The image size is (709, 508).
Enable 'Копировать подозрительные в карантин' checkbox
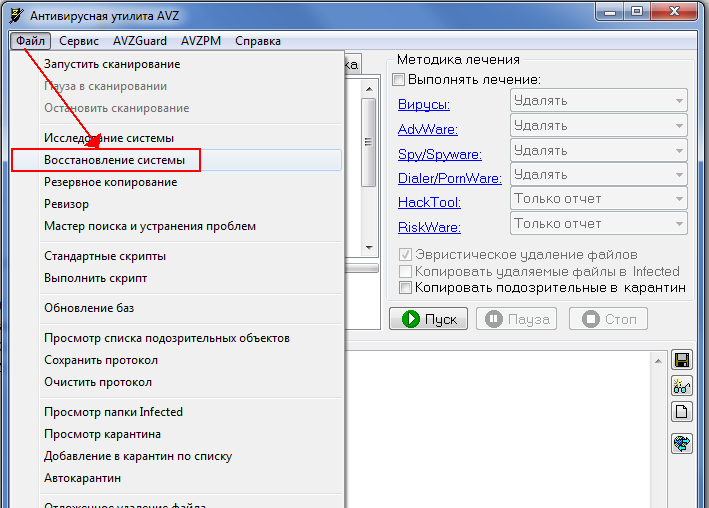pyautogui.click(x=405, y=288)
